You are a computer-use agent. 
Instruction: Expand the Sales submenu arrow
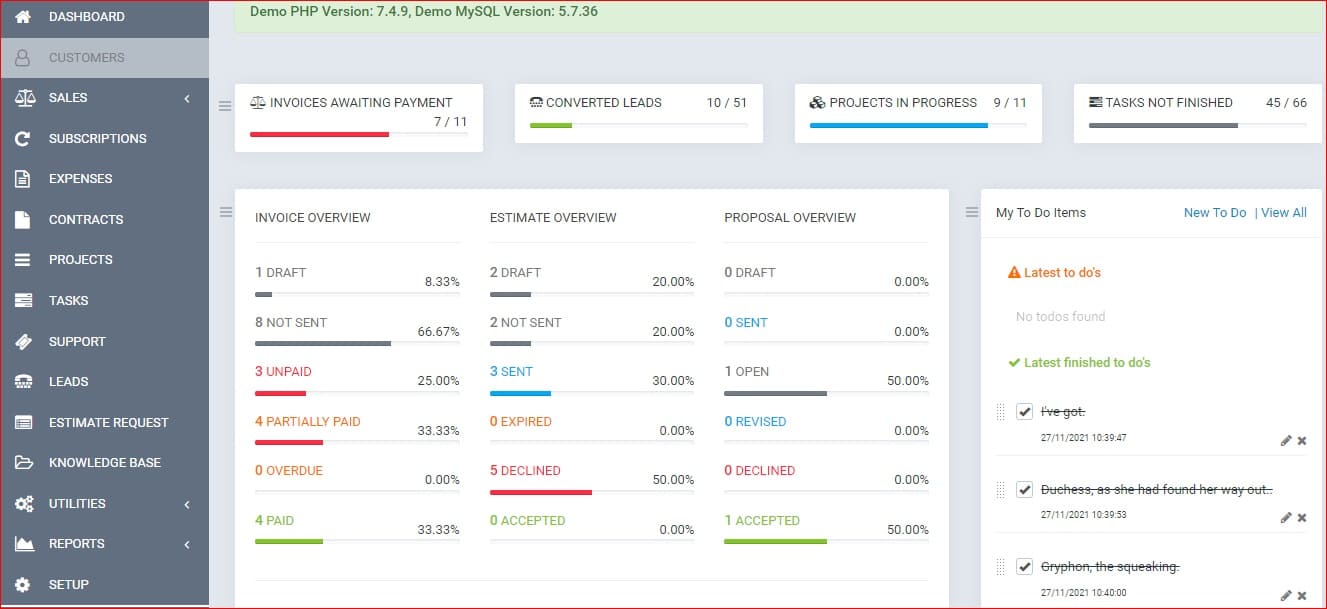pyautogui.click(x=187, y=98)
